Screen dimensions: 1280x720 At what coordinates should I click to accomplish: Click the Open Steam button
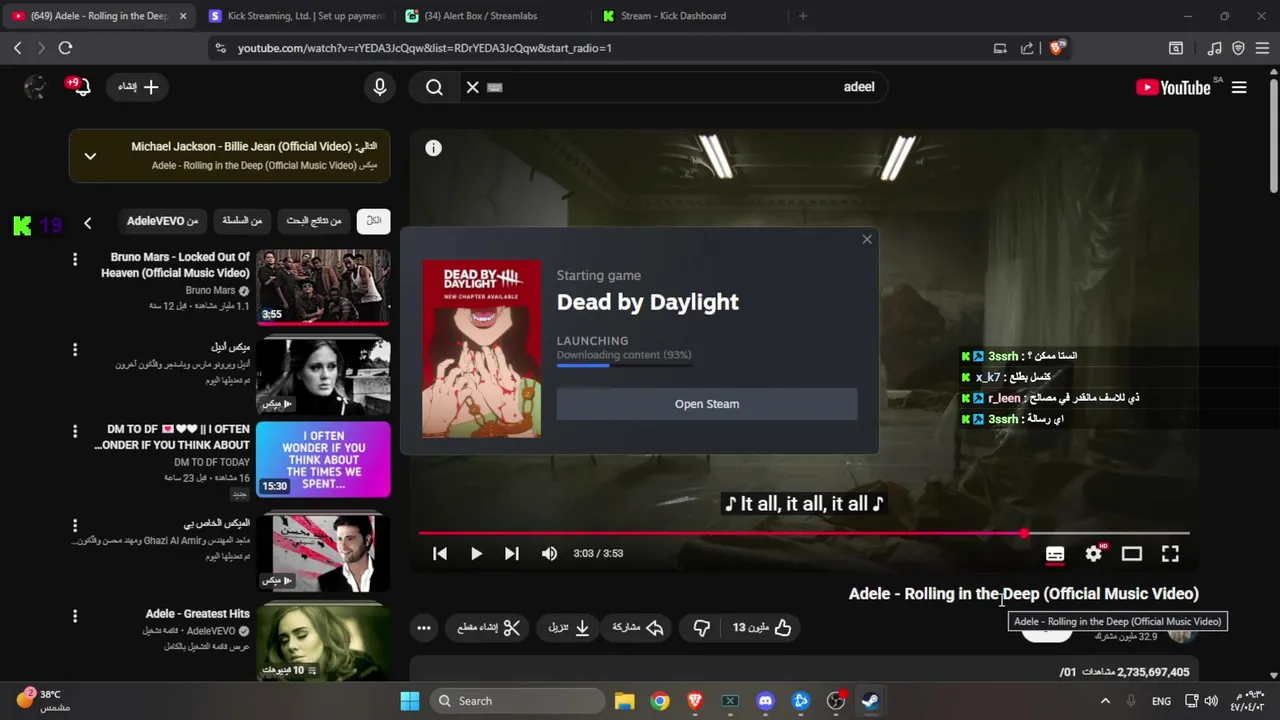[707, 404]
